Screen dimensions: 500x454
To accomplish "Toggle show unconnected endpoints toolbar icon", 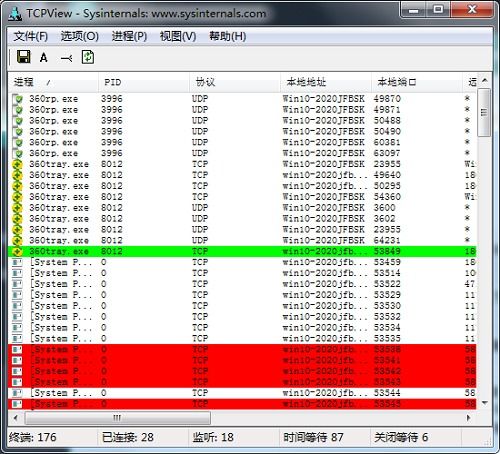I will click(x=67, y=59).
